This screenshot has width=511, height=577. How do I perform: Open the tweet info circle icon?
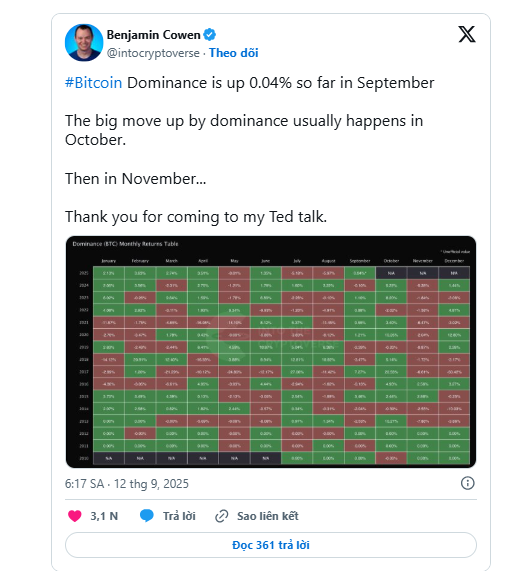click(x=468, y=483)
